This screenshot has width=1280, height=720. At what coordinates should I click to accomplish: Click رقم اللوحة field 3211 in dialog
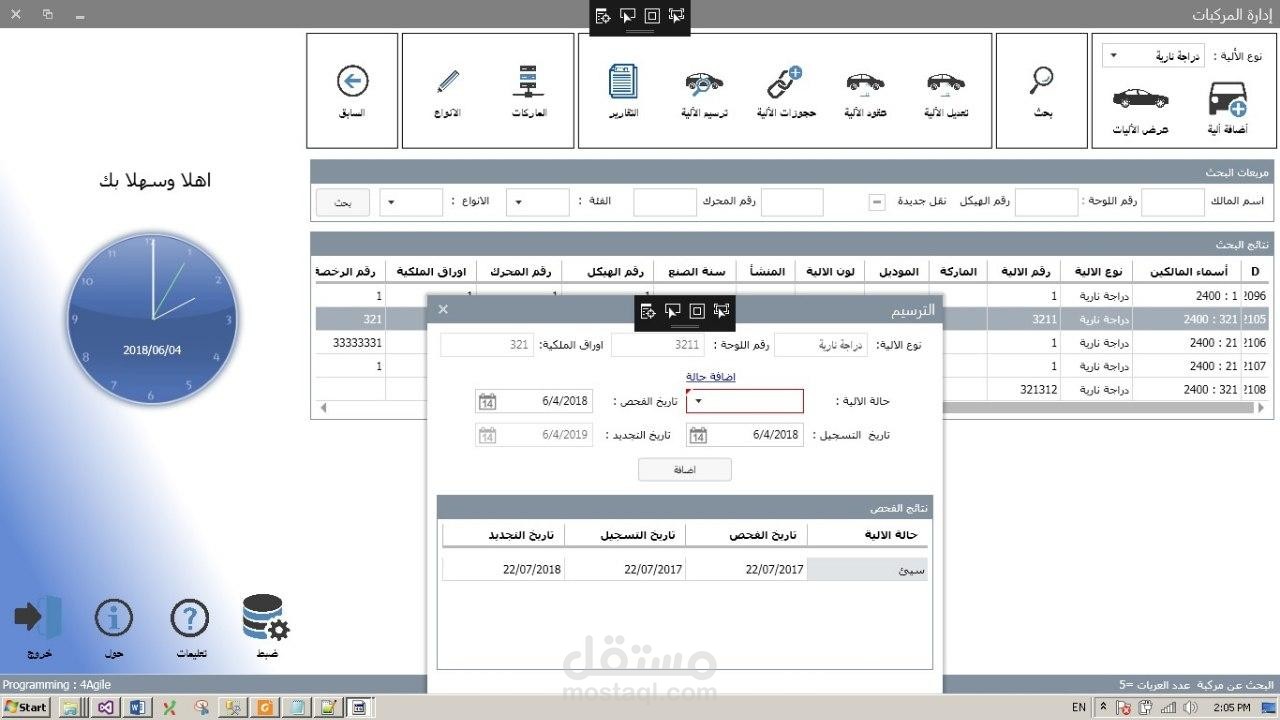pos(658,345)
